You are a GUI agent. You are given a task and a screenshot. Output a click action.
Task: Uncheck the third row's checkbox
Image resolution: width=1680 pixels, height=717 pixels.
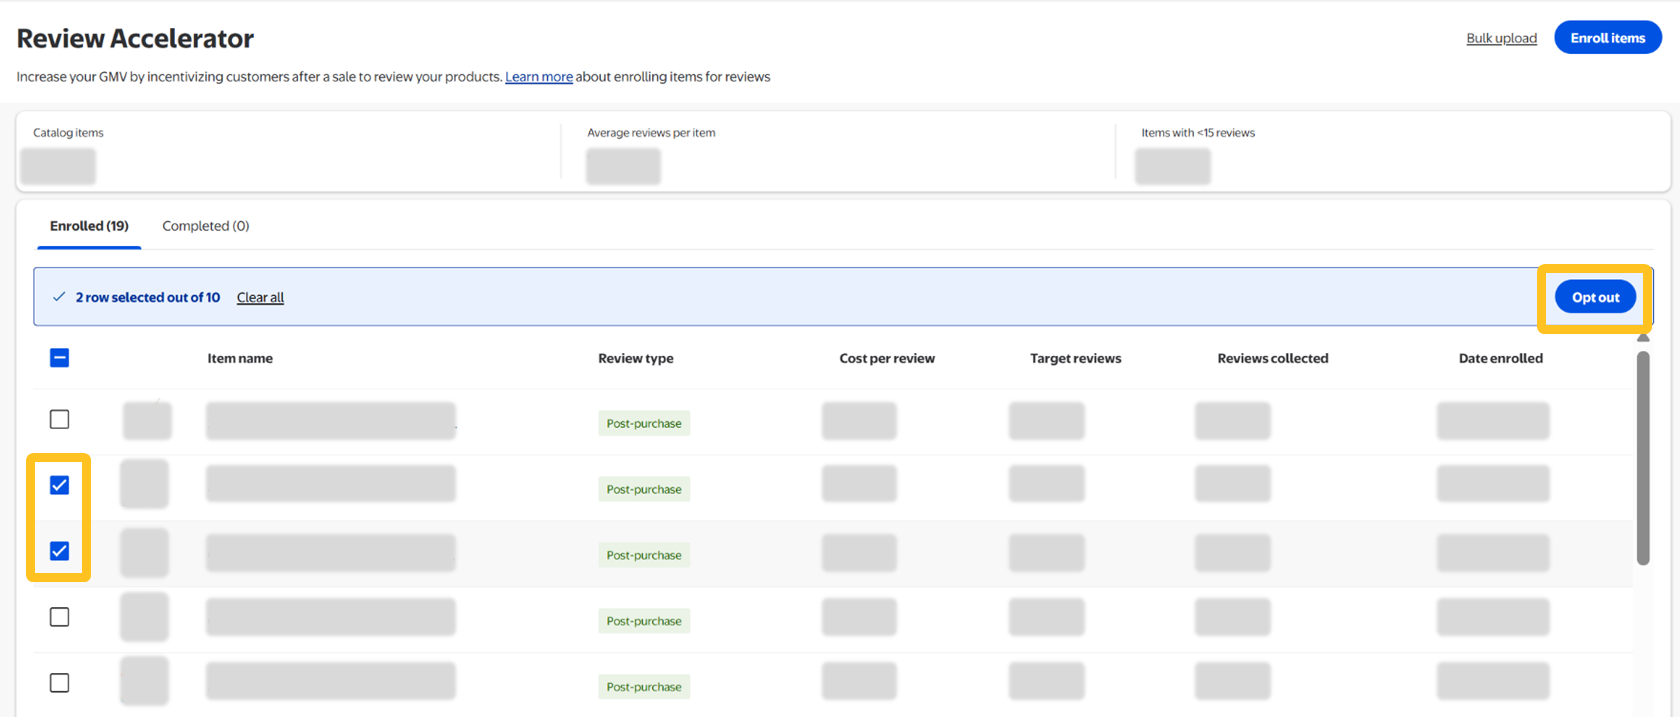coord(60,551)
